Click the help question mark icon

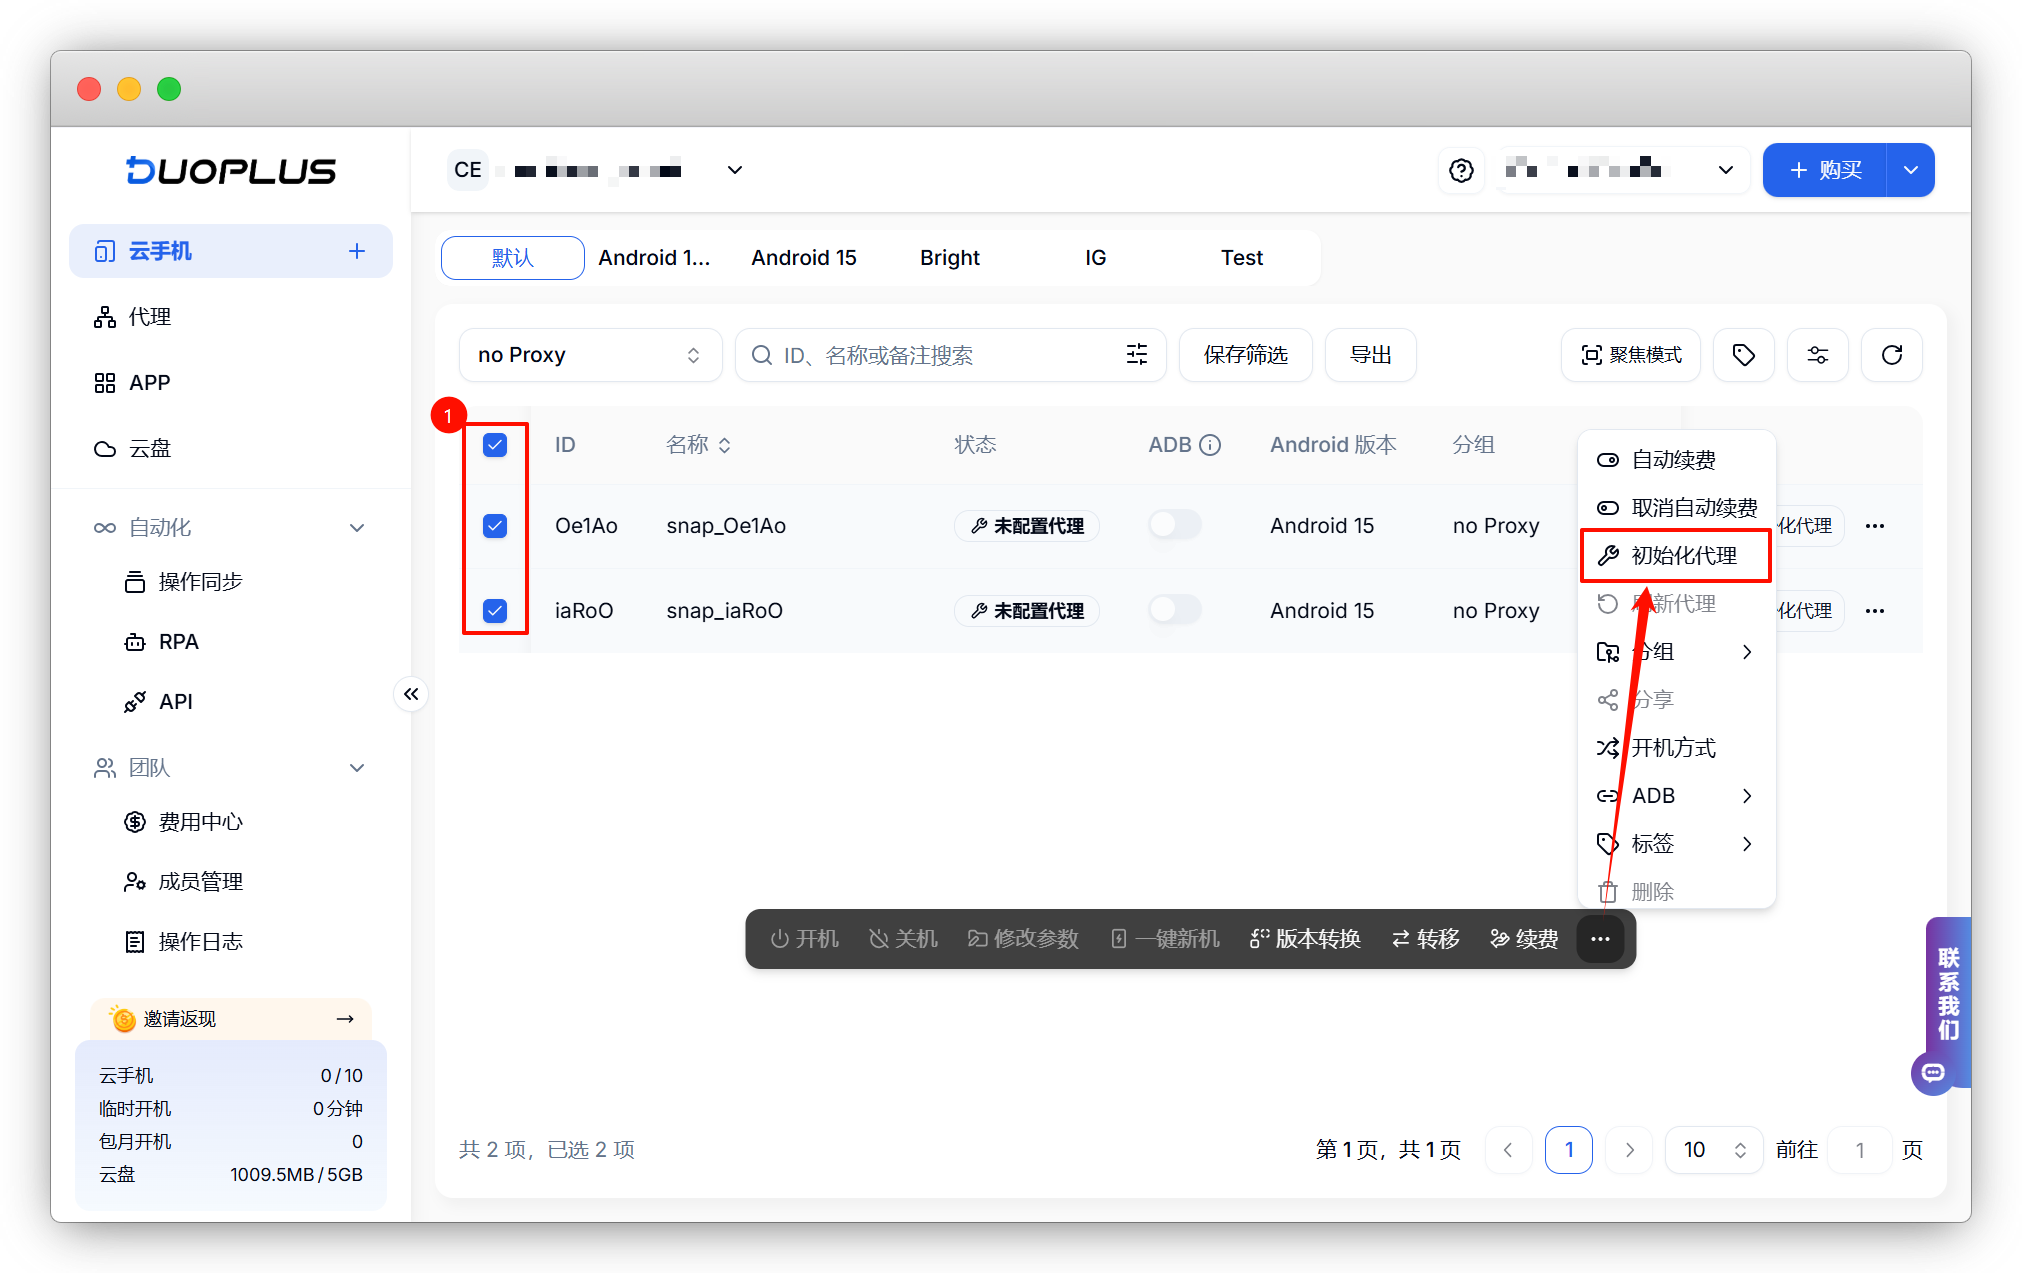1461,170
